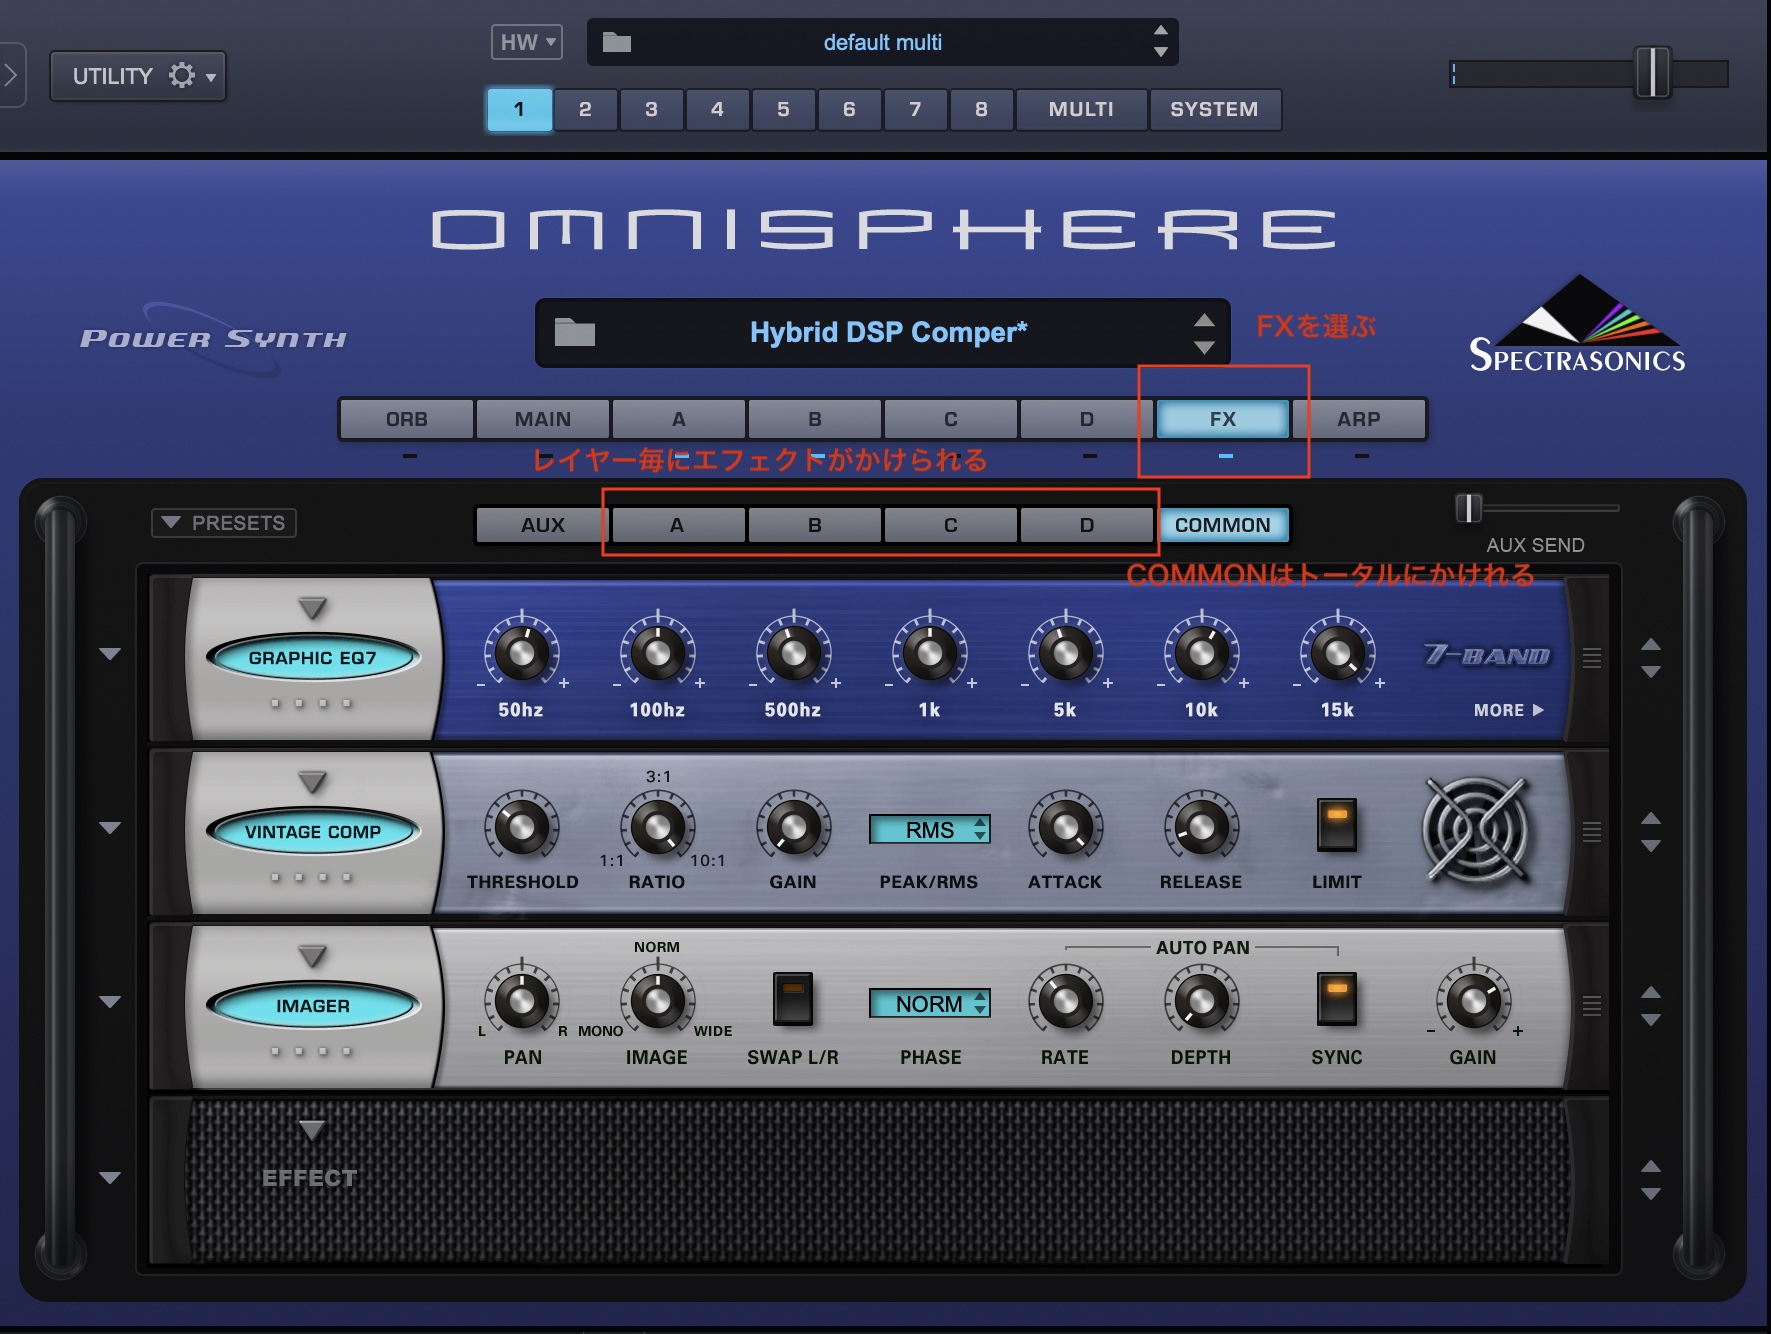Toggle the Swap L/R switch
This screenshot has height=1334, width=1771.
click(792, 999)
